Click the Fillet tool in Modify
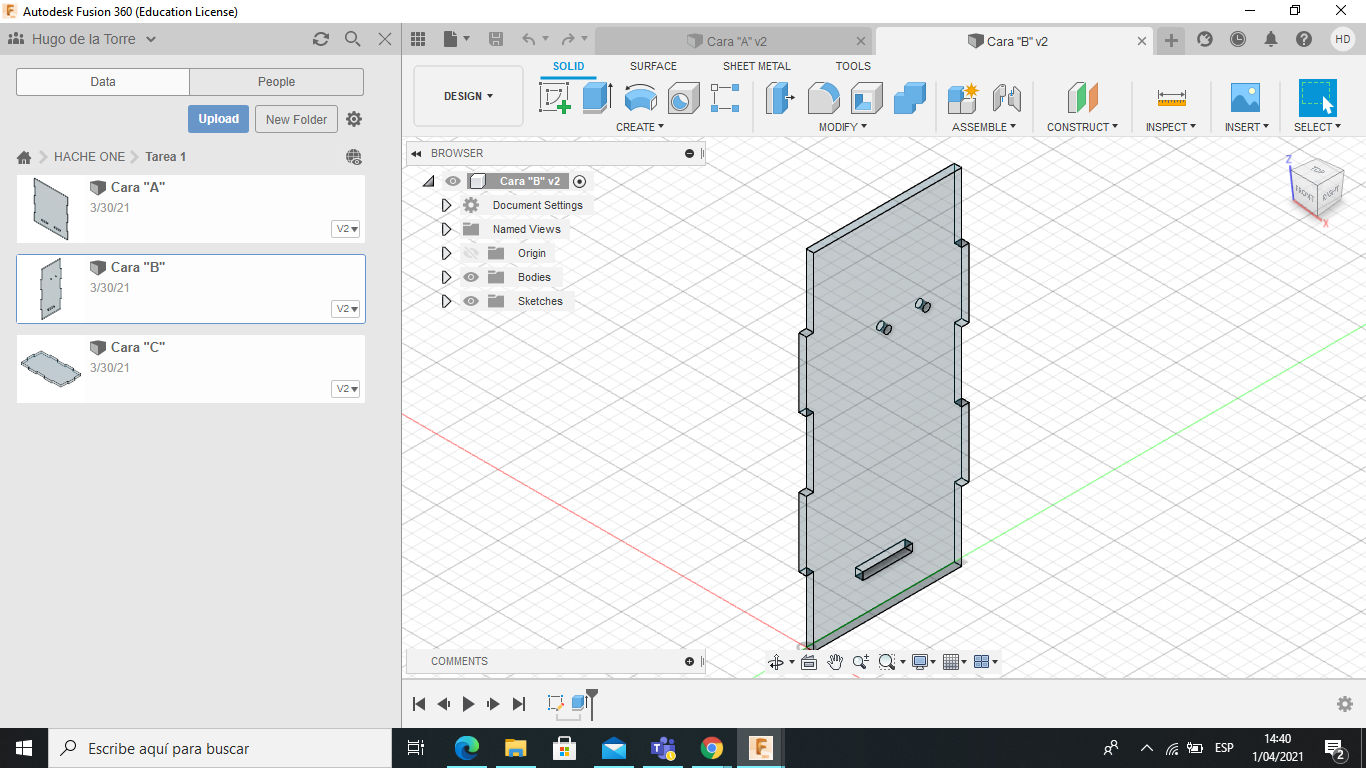1366x768 pixels. pyautogui.click(x=823, y=98)
